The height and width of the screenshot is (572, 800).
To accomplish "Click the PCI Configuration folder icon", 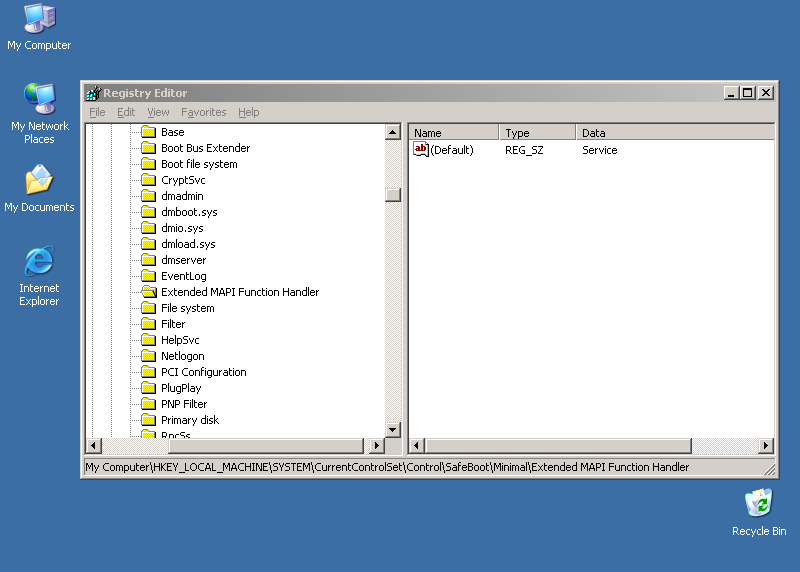I will pyautogui.click(x=148, y=372).
